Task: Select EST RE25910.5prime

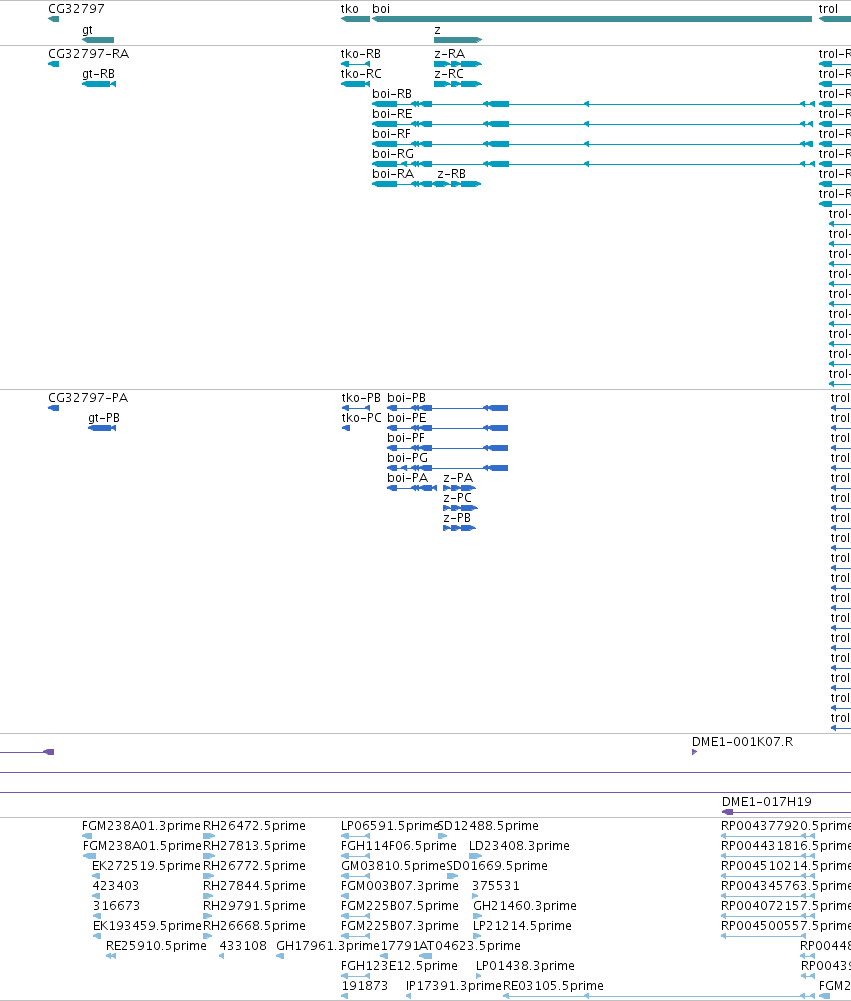Action: click(111, 956)
